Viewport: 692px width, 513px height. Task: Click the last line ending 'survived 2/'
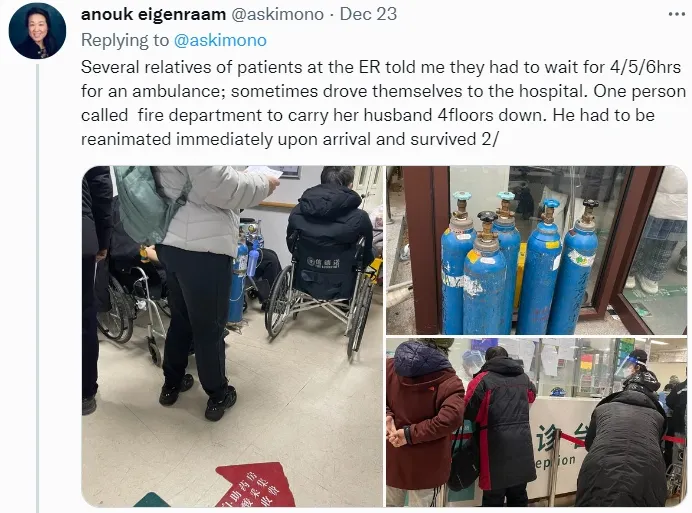tap(290, 139)
